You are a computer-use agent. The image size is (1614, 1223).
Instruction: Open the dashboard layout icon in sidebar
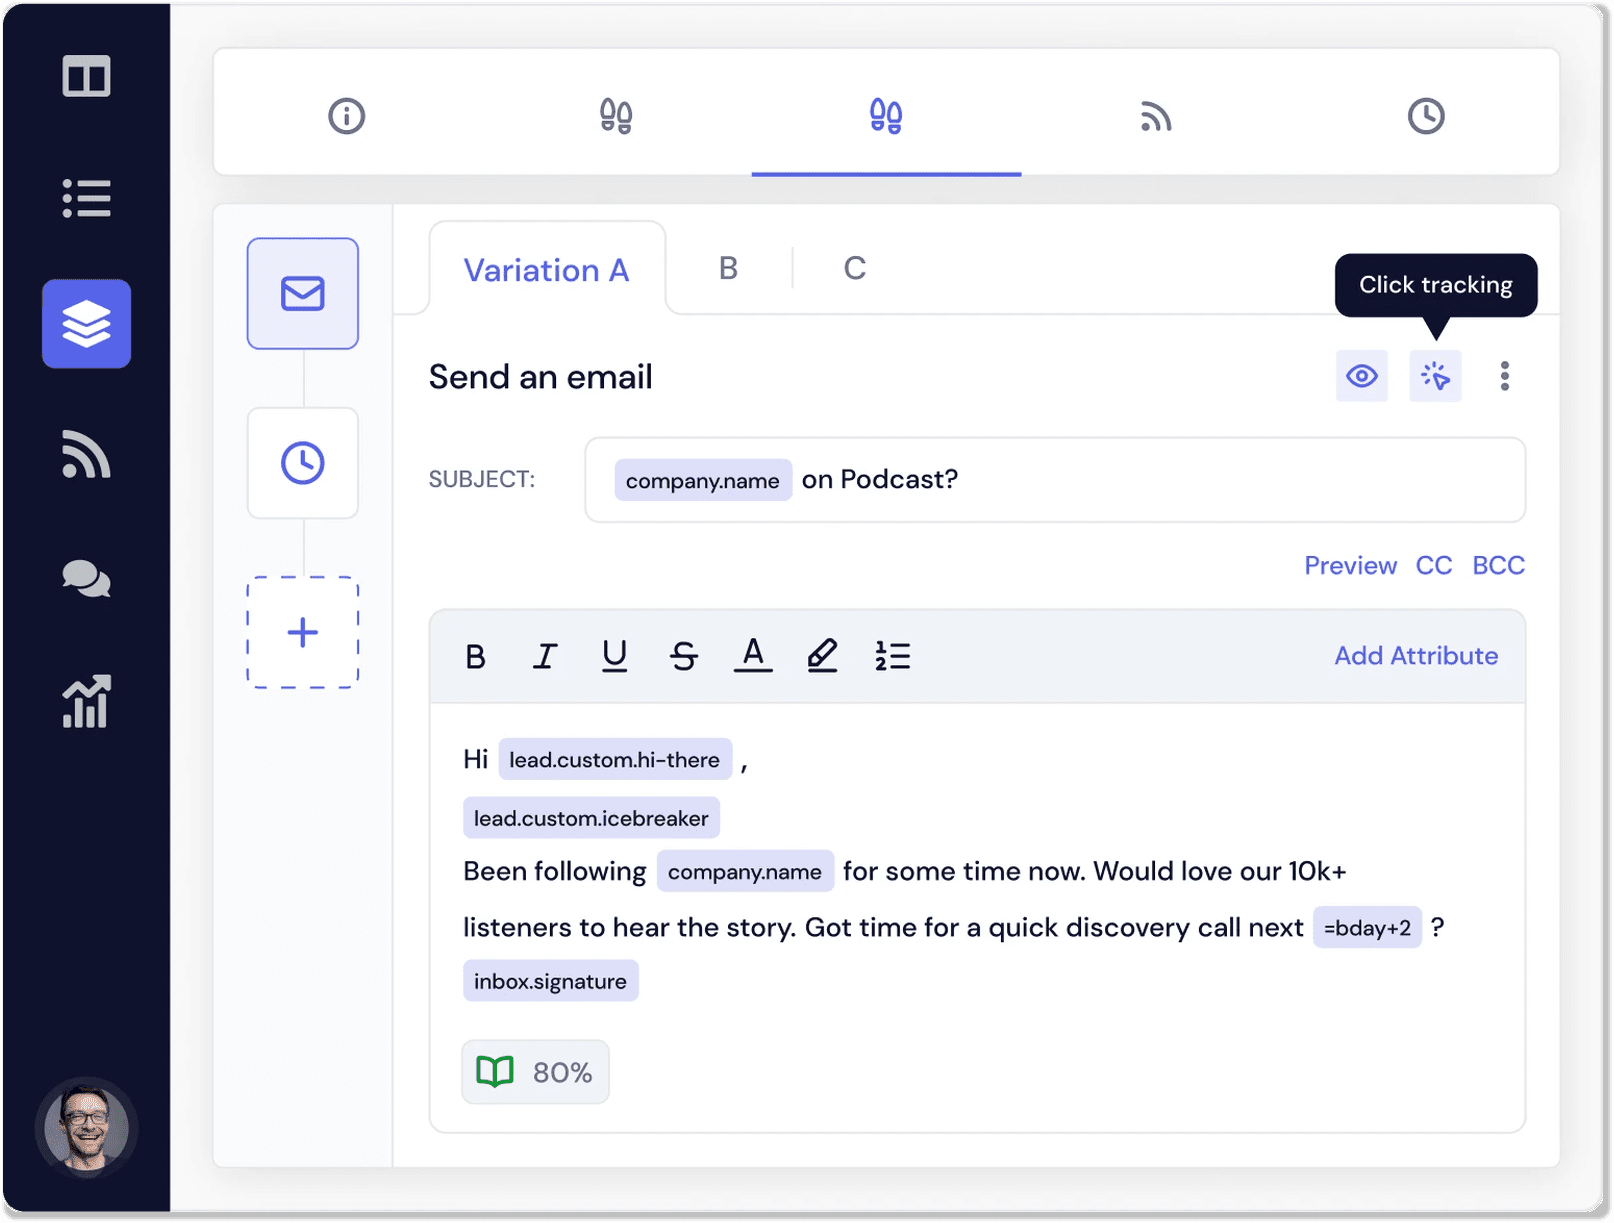[x=86, y=77]
